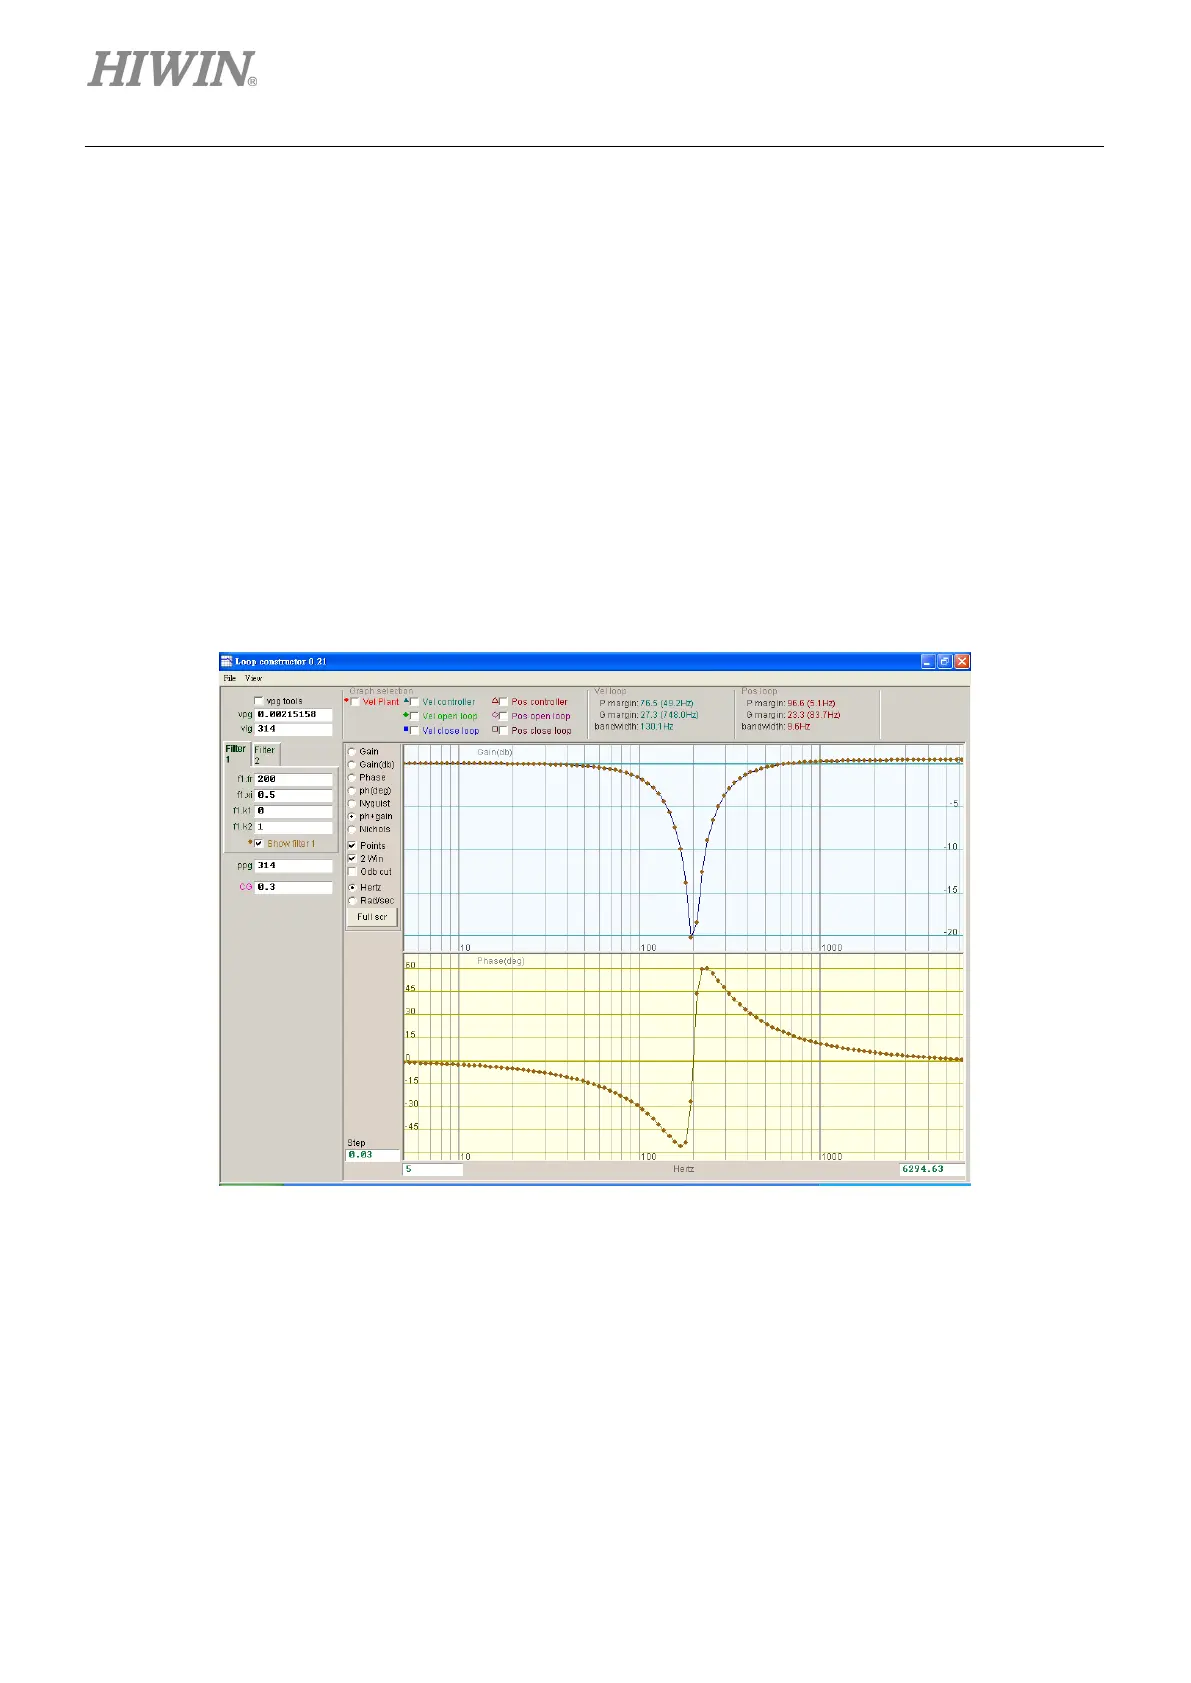Select the Phase radio option
Screen dimensions: 1191x1683
click(x=352, y=777)
